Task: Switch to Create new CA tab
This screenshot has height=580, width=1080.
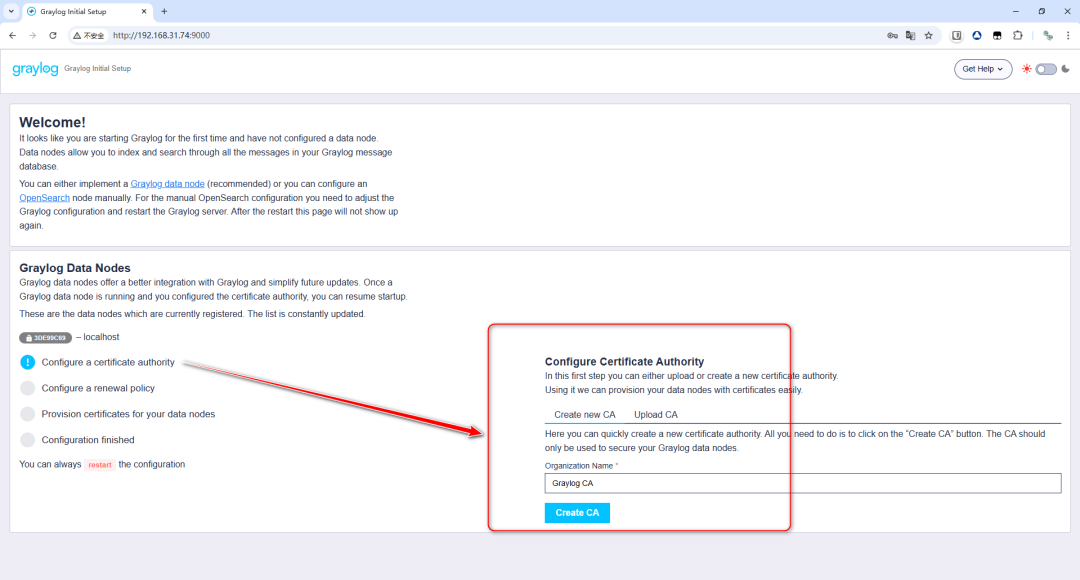Action: tap(585, 415)
